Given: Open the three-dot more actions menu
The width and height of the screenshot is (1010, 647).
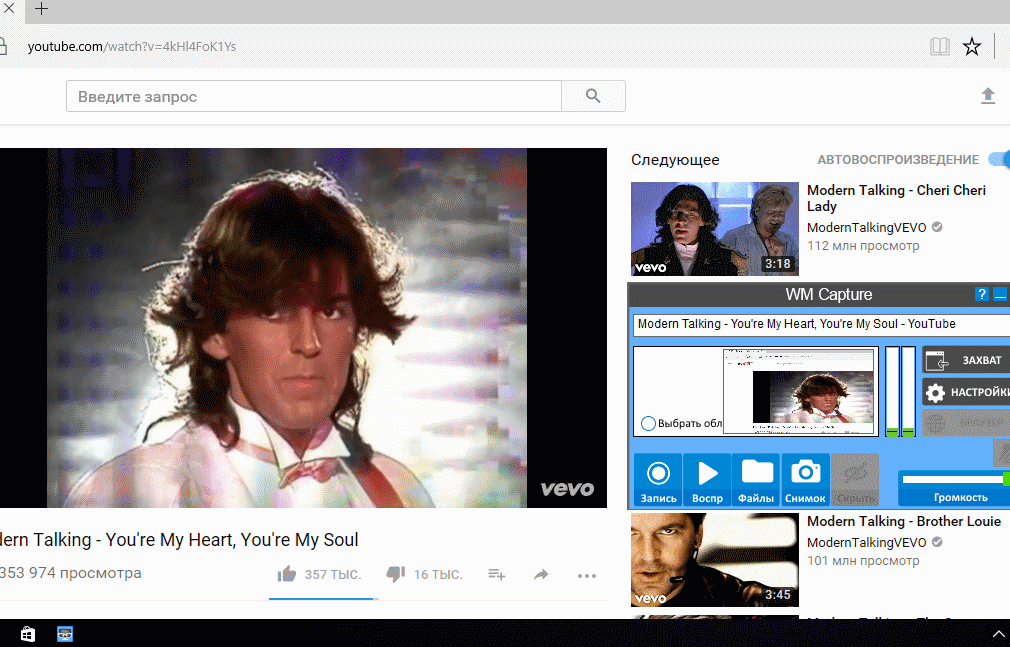Looking at the screenshot, I should pos(587,575).
